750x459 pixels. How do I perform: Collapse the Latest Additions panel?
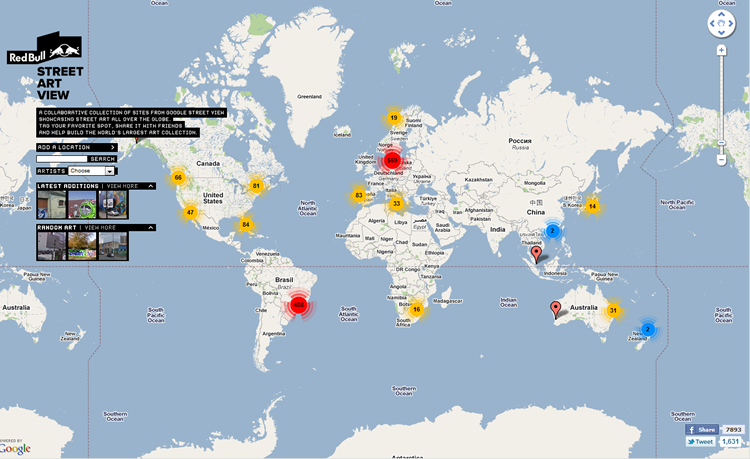coord(151,186)
